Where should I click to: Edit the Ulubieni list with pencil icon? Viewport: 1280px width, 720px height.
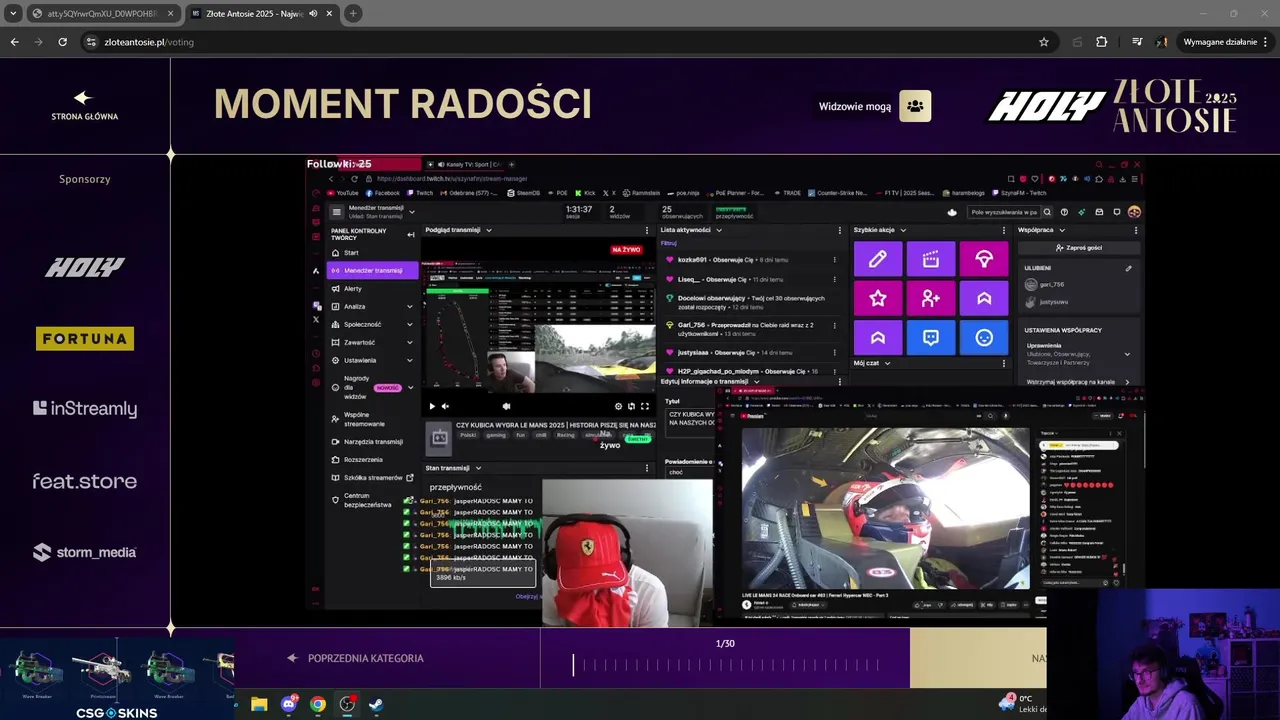tap(1128, 268)
